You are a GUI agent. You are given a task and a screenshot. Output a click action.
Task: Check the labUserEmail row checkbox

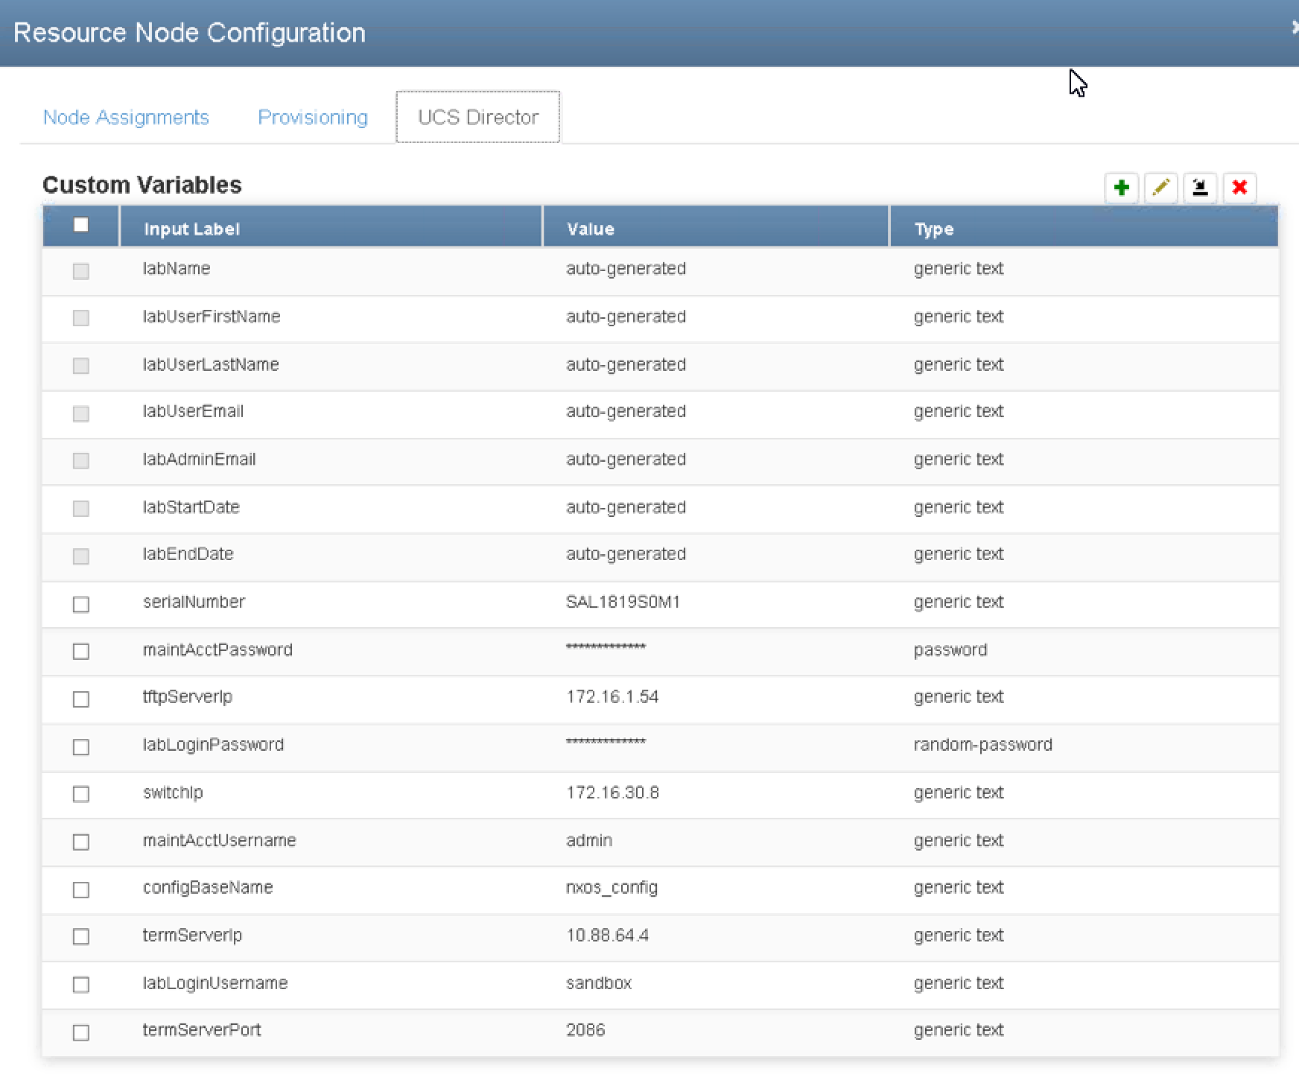click(81, 413)
